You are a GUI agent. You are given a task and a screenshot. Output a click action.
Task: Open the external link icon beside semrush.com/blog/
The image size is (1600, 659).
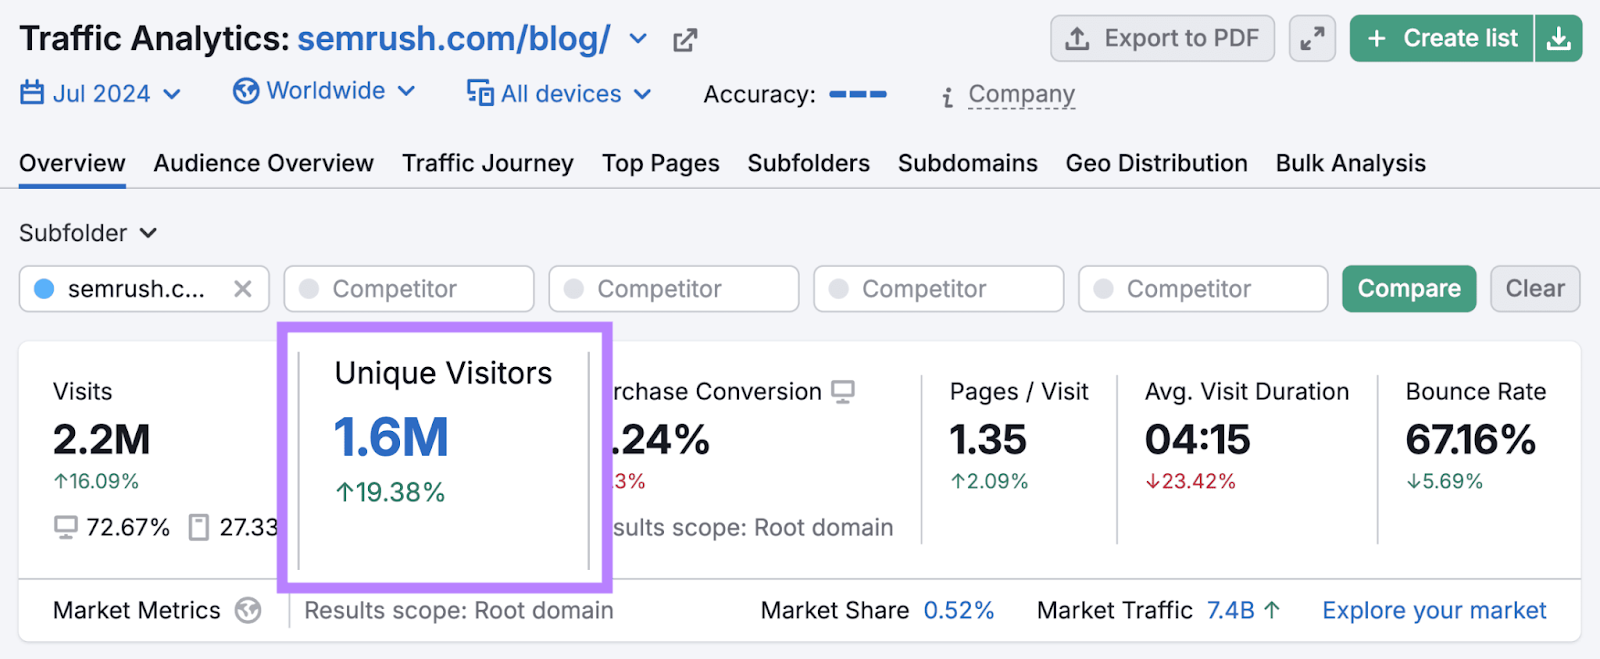[x=685, y=40]
